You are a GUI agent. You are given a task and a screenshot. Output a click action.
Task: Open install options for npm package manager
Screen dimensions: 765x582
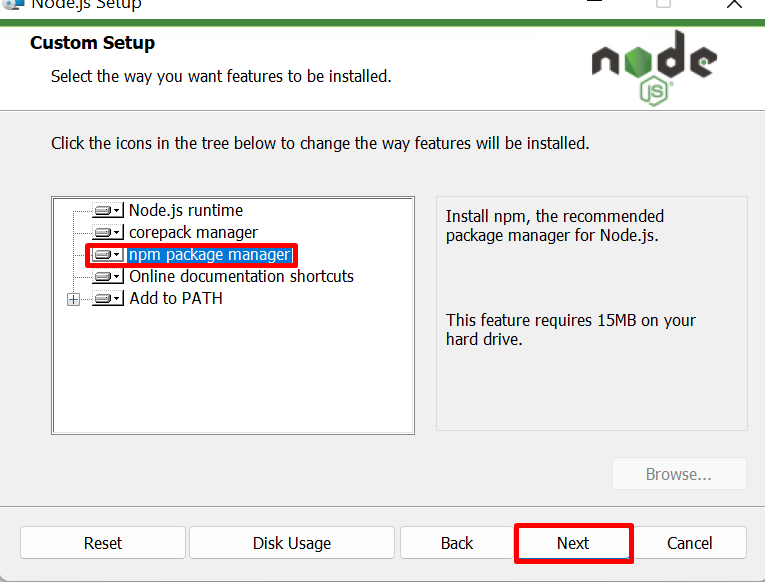pos(108,255)
